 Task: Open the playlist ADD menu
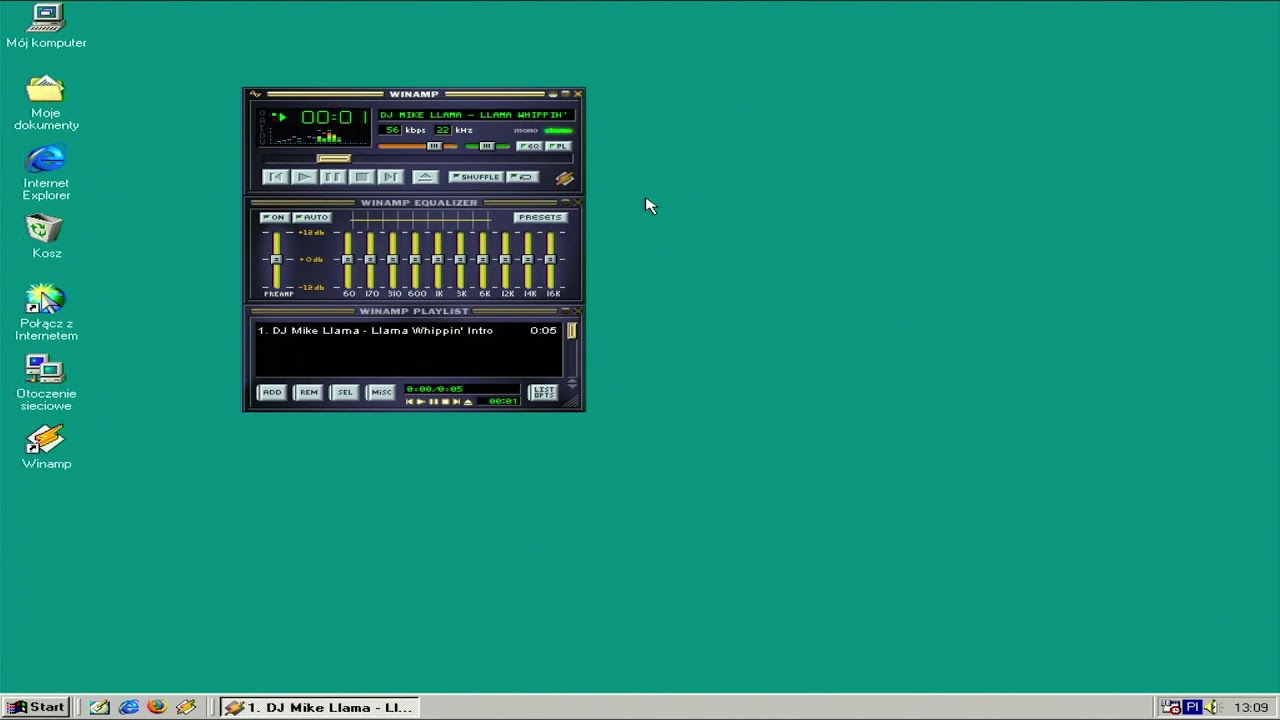272,392
